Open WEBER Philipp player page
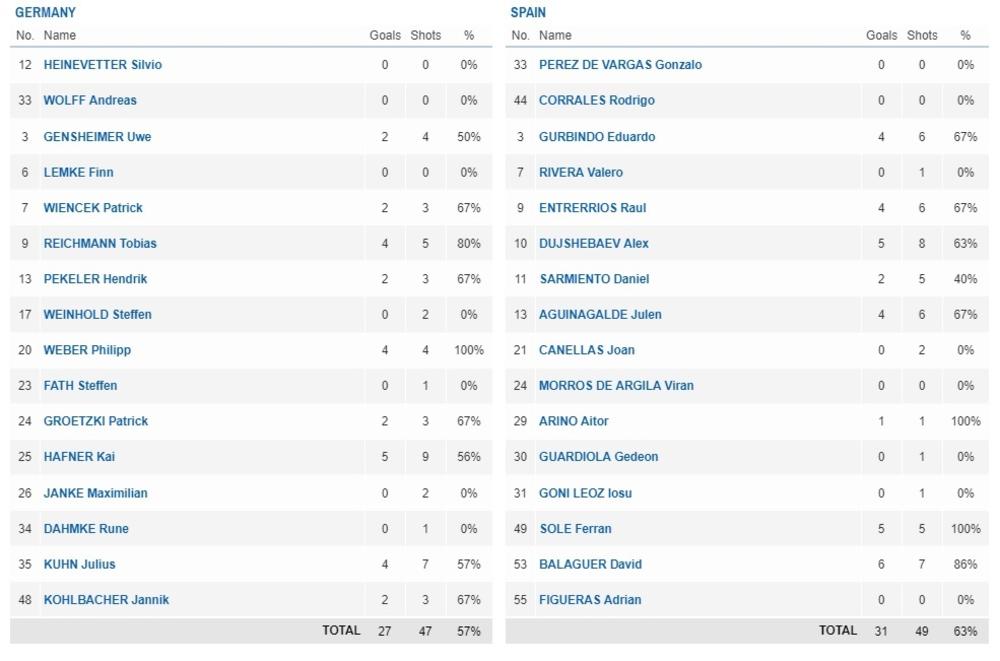Image resolution: width=1000 pixels, height=661 pixels. (x=87, y=350)
